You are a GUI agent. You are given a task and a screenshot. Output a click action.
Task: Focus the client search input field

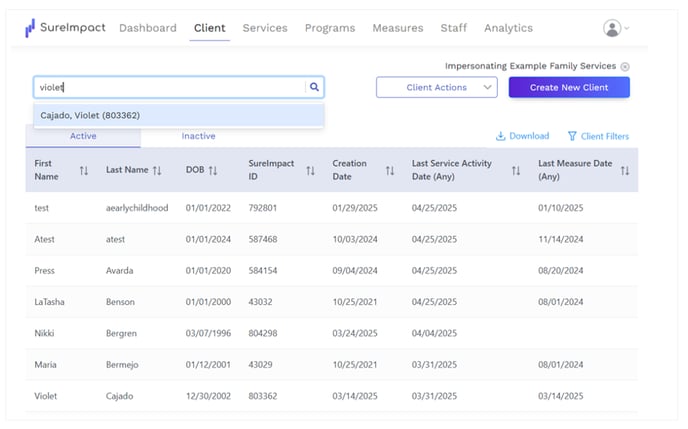(x=171, y=87)
